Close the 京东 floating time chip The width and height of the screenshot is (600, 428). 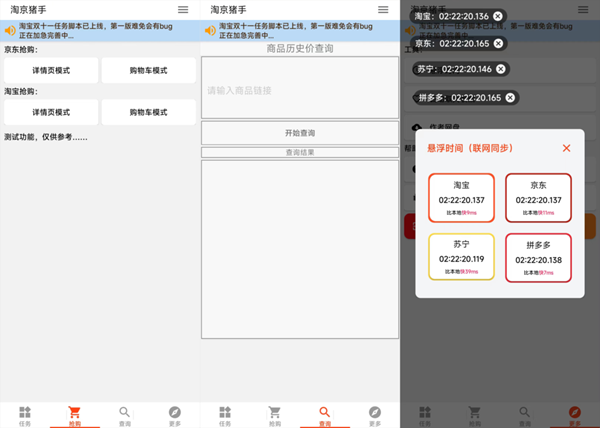[x=498, y=44]
